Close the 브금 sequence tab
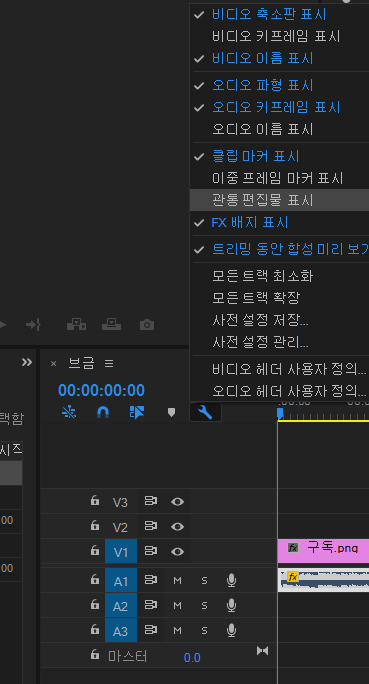This screenshot has width=369, height=684. coord(53,364)
